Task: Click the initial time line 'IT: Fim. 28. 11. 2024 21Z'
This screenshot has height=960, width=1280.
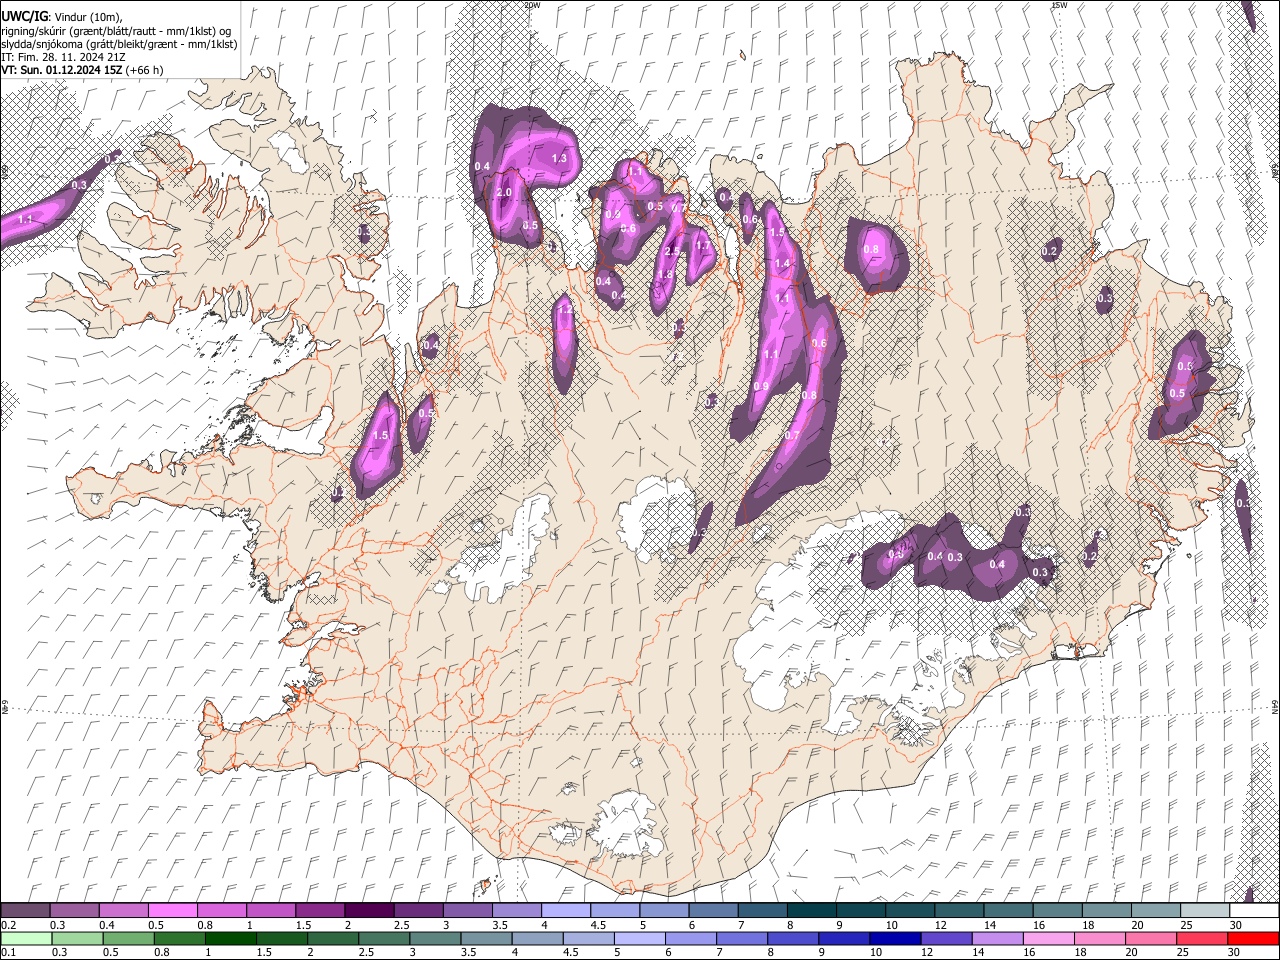Action: [63, 57]
